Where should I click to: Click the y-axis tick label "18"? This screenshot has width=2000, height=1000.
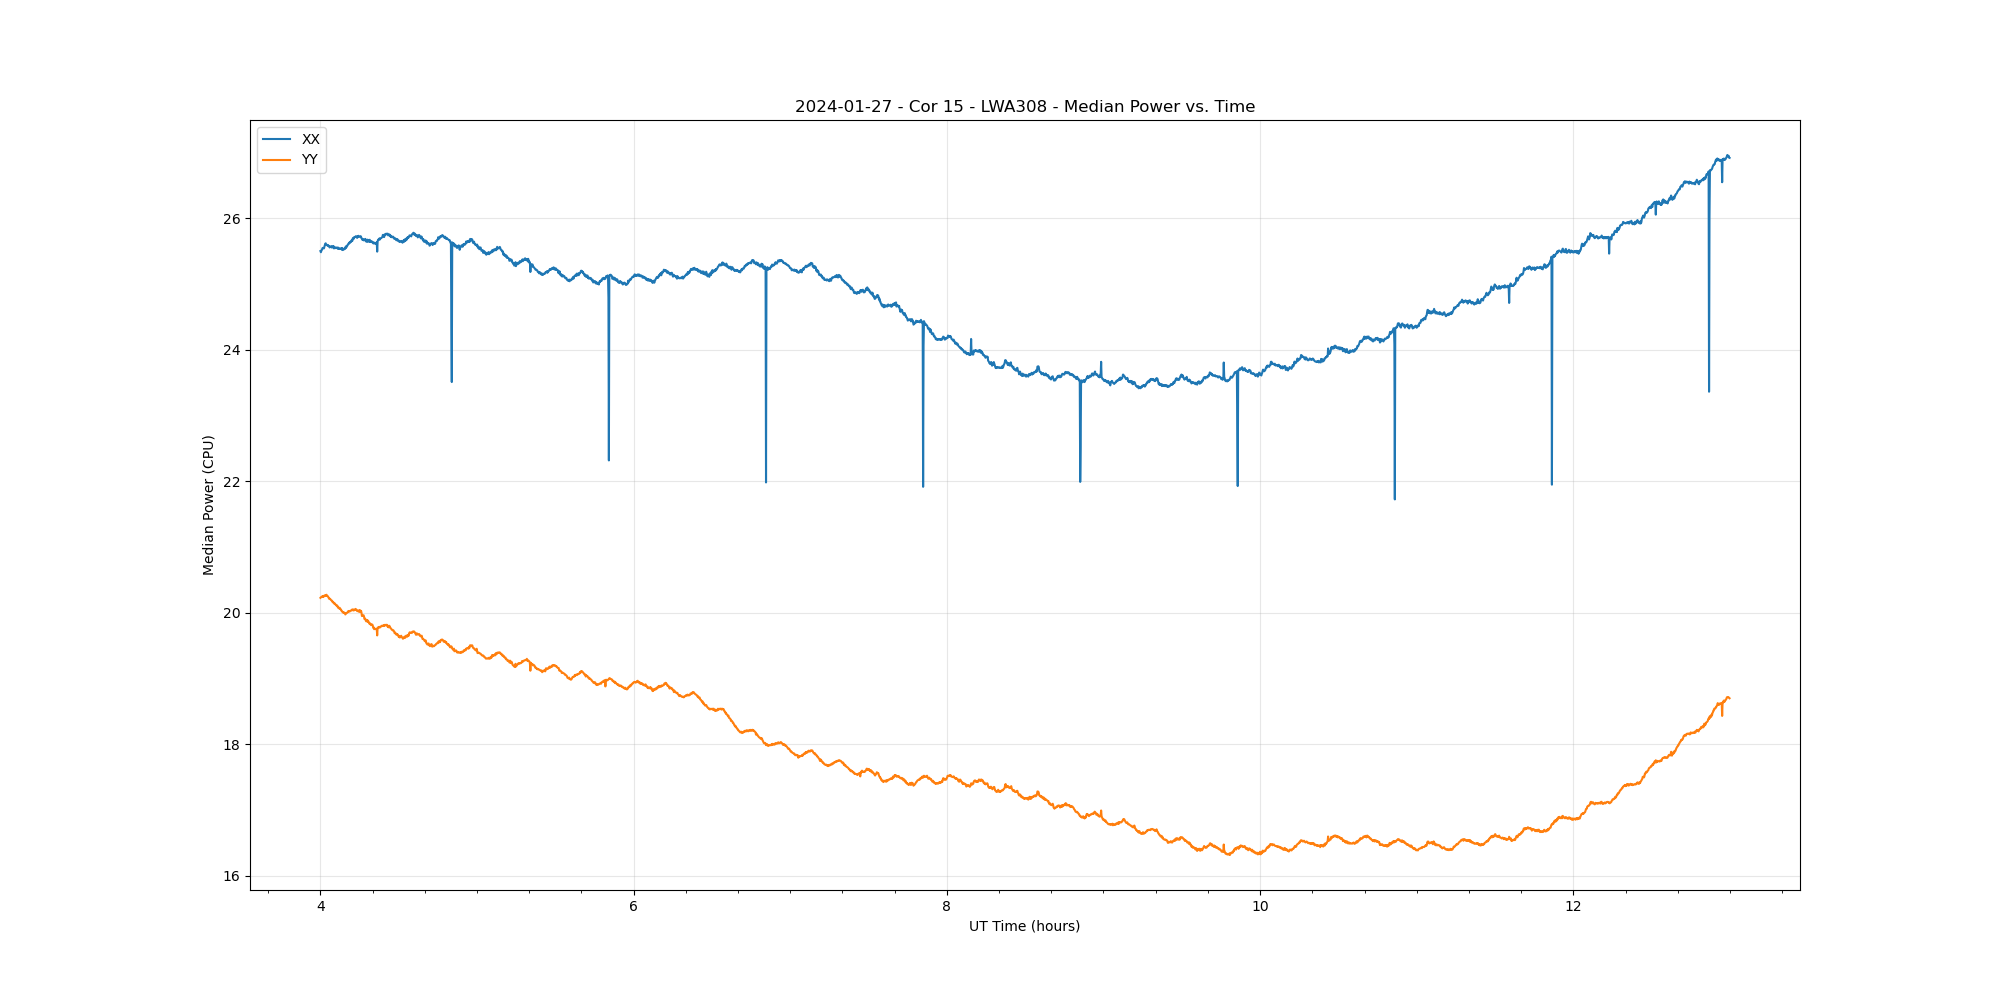[x=232, y=745]
